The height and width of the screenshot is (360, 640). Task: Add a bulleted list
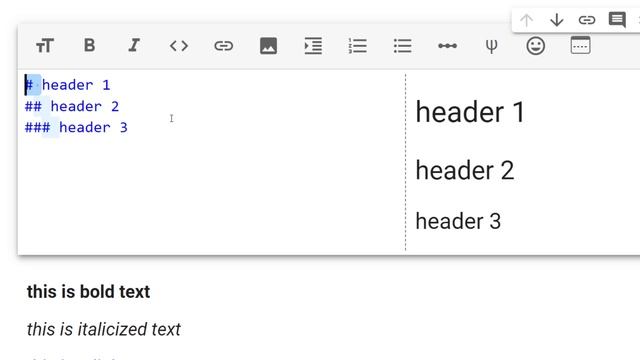(402, 46)
